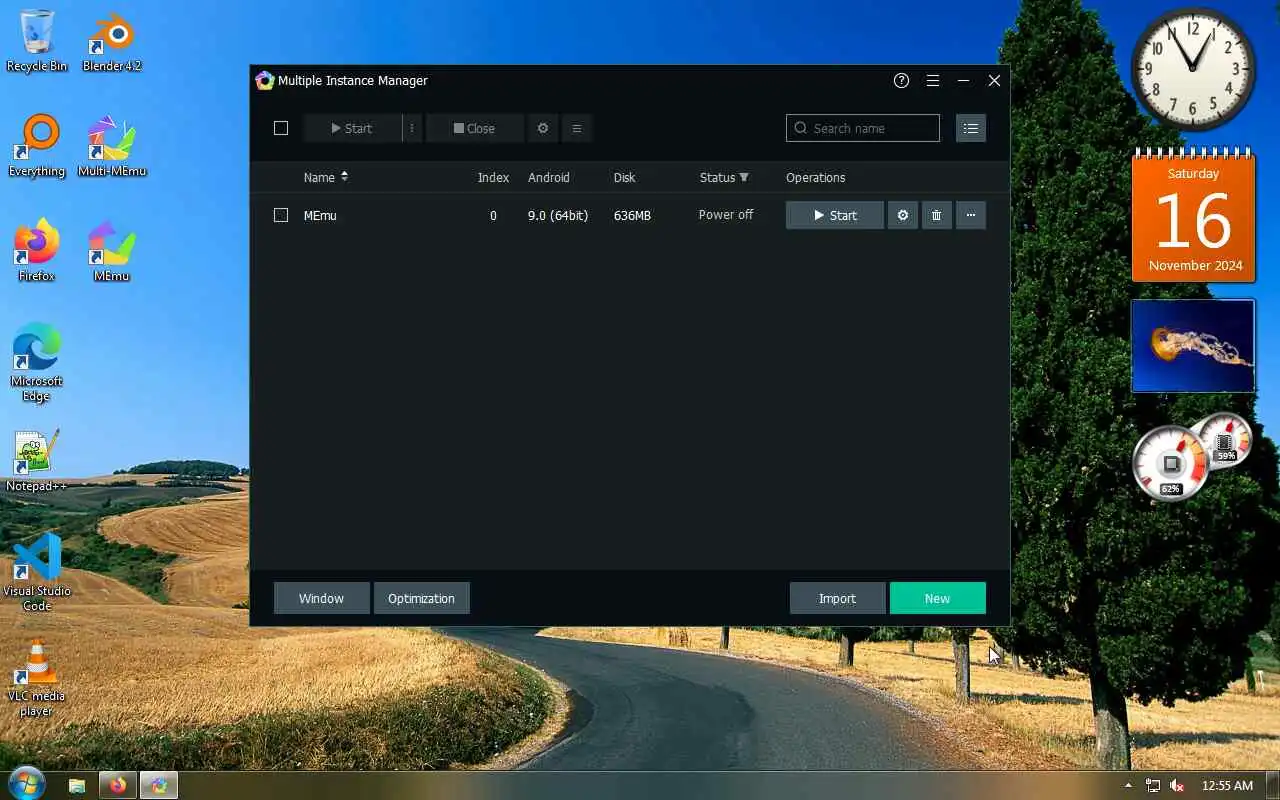
Task: Click the Index column header
Action: [x=493, y=177]
